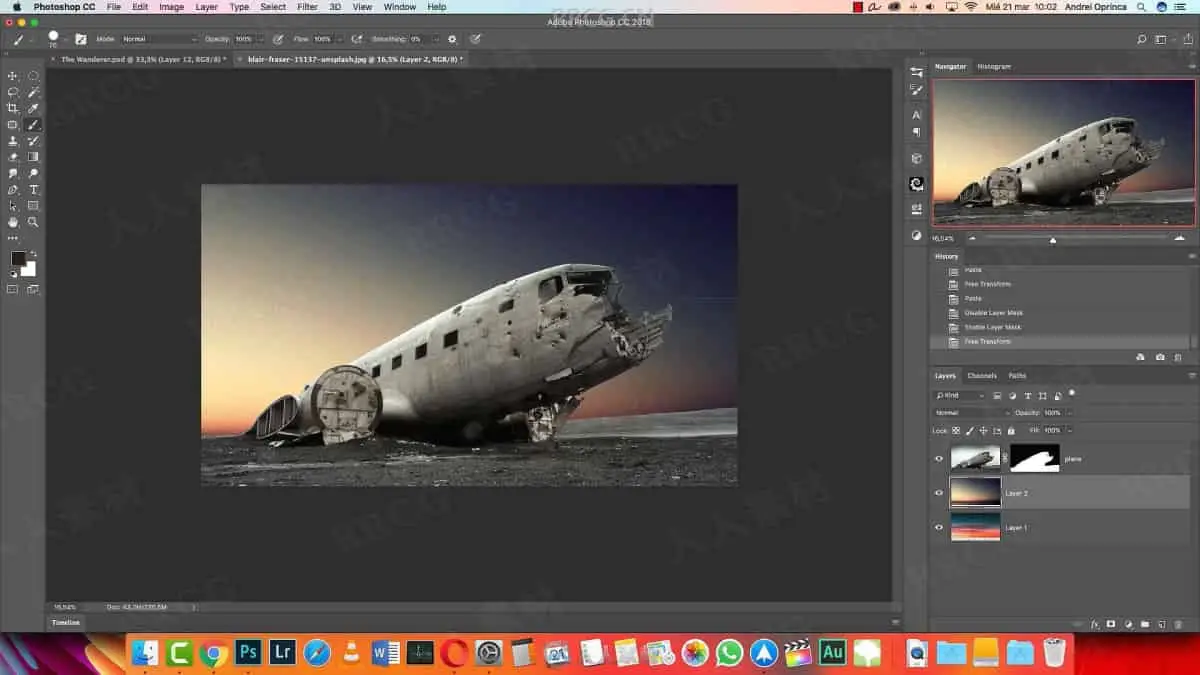Click background color swatch
The width and height of the screenshot is (1200, 675).
(28, 269)
